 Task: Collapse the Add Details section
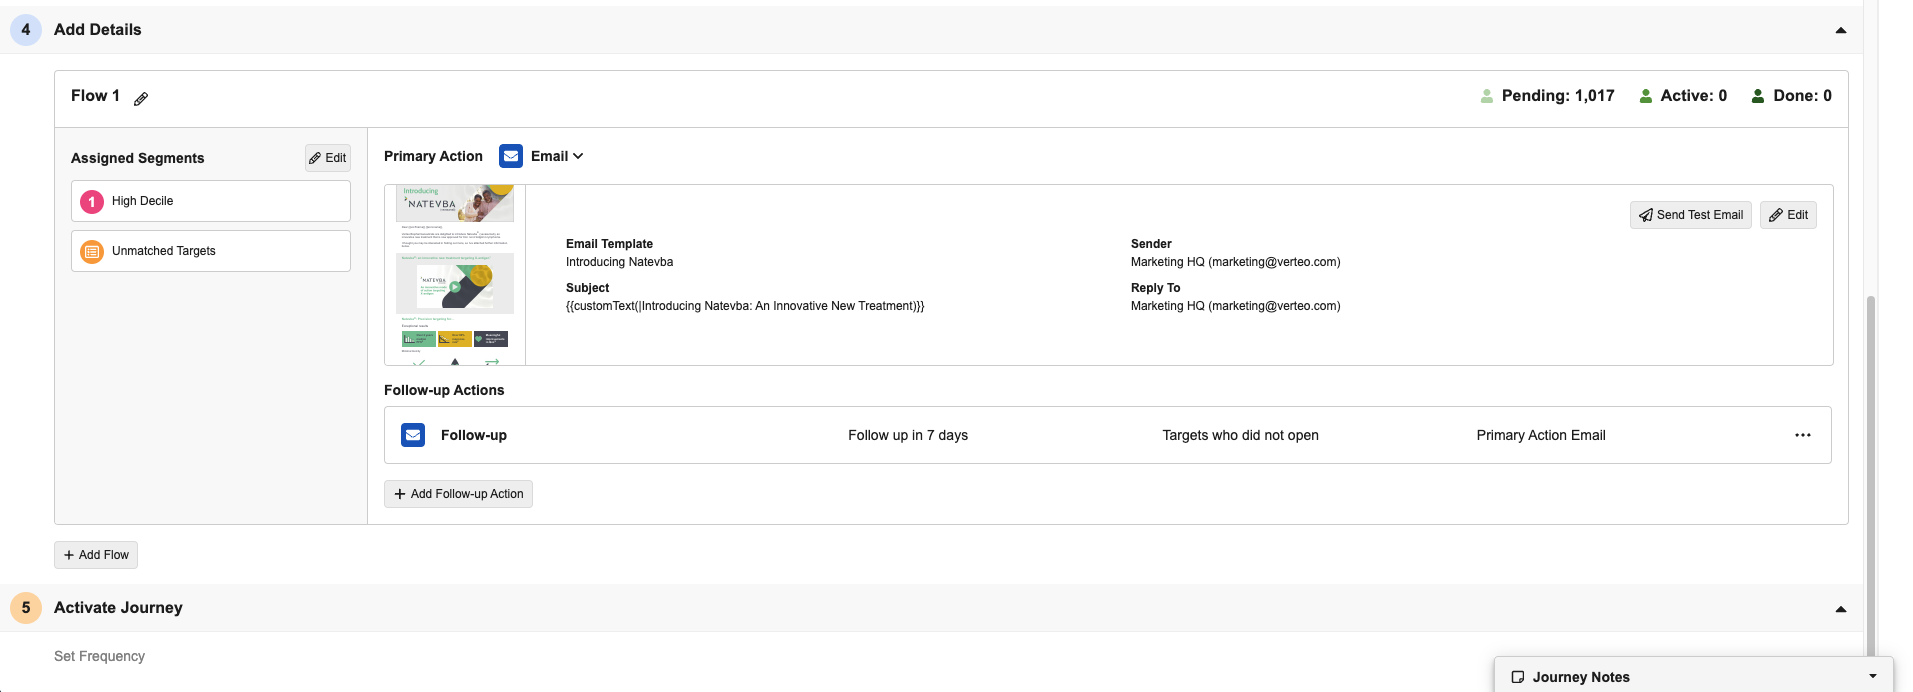point(1841,30)
